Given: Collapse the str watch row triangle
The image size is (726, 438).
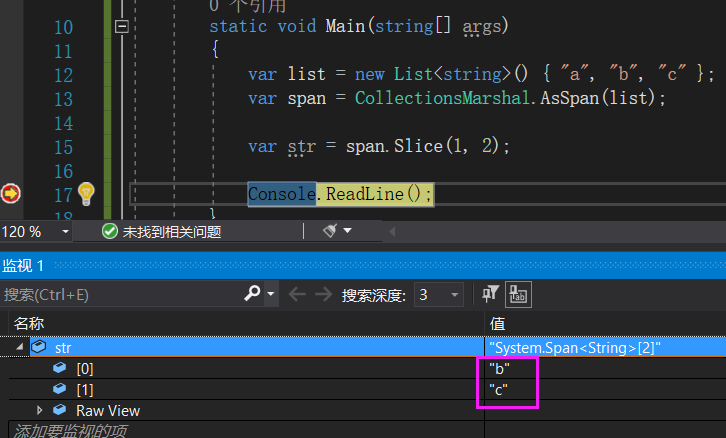Looking at the screenshot, I should [19, 347].
